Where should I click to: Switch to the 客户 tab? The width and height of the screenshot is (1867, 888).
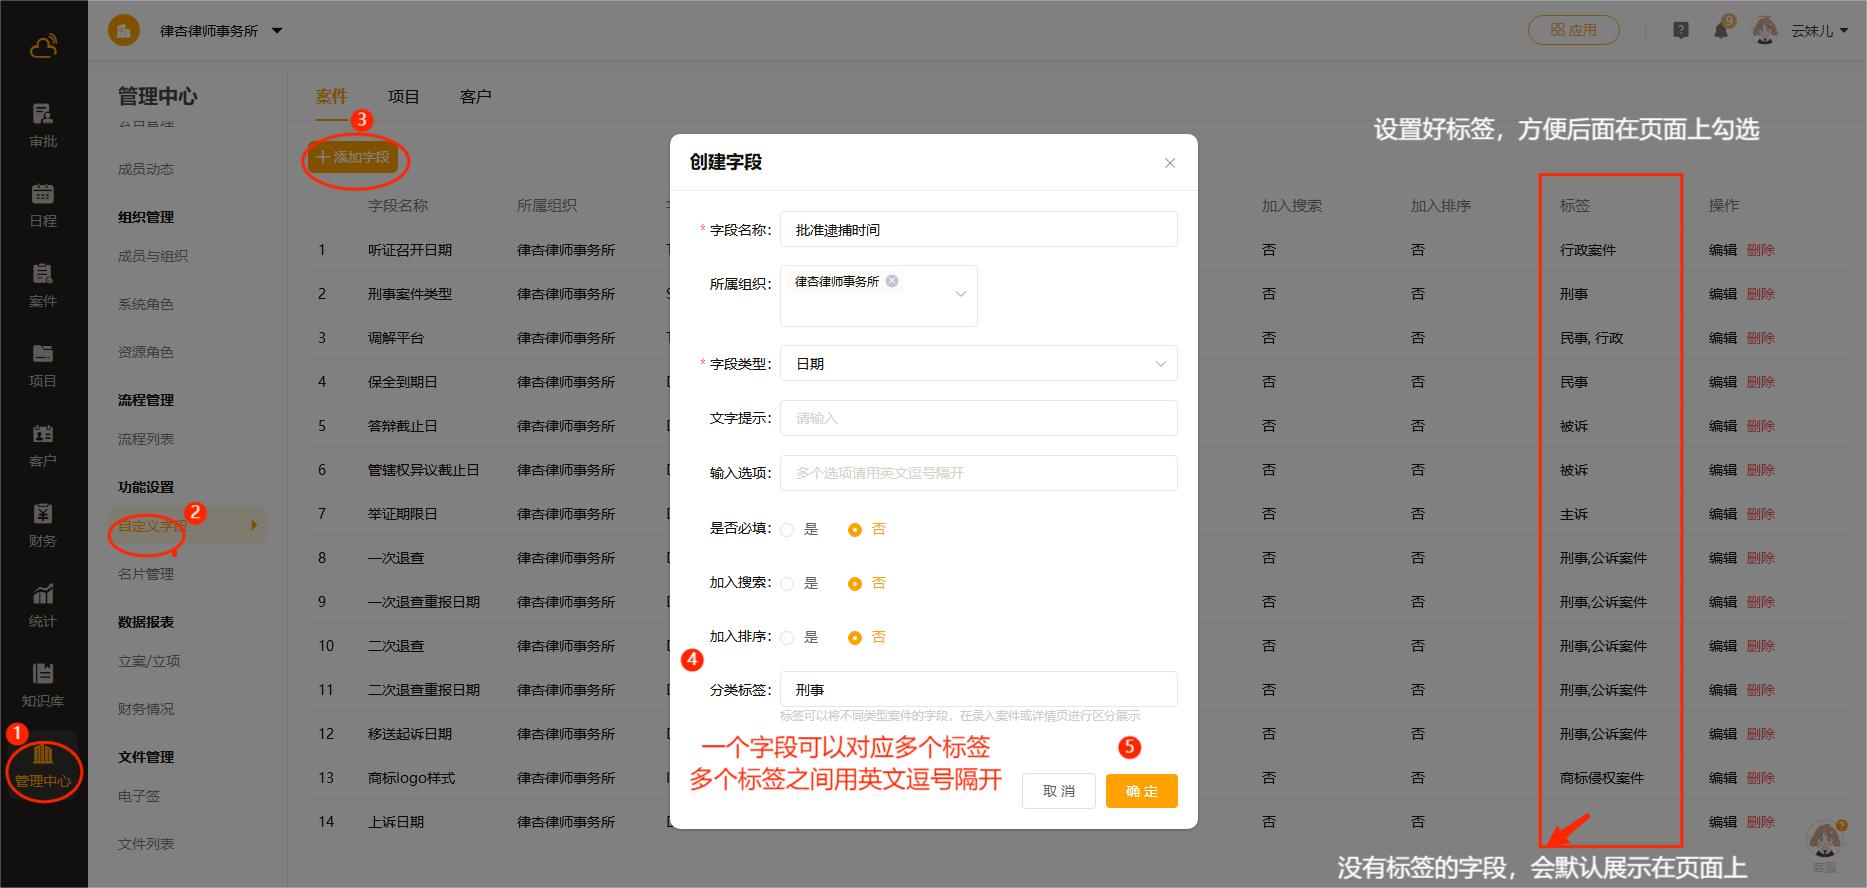point(475,97)
